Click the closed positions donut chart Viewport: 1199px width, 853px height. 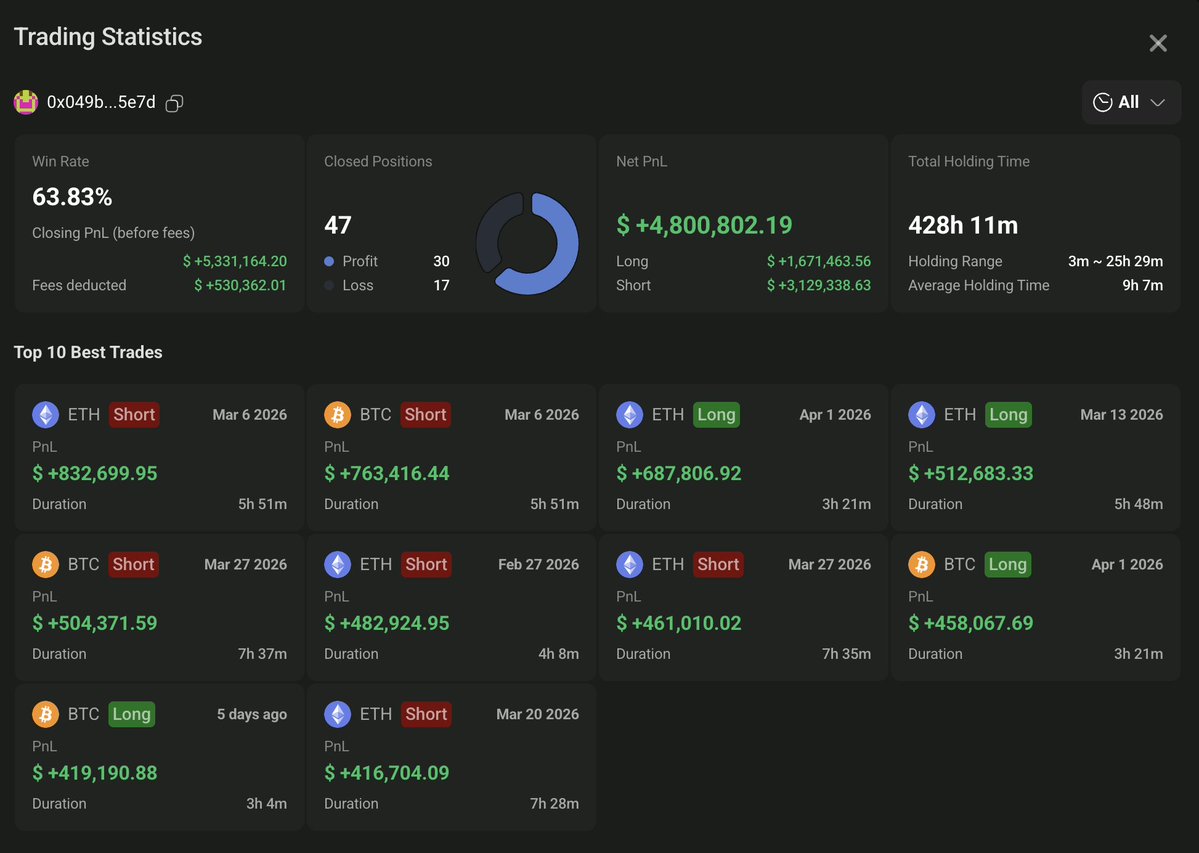pos(527,243)
